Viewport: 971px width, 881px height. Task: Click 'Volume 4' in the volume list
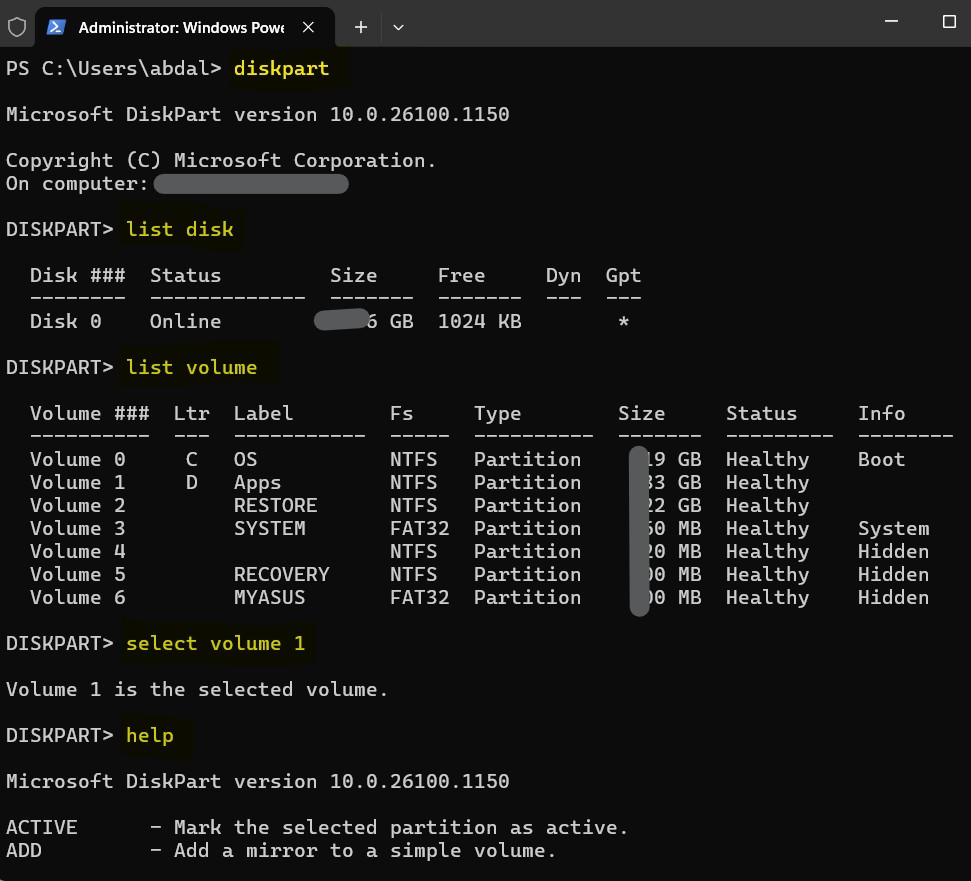77,551
